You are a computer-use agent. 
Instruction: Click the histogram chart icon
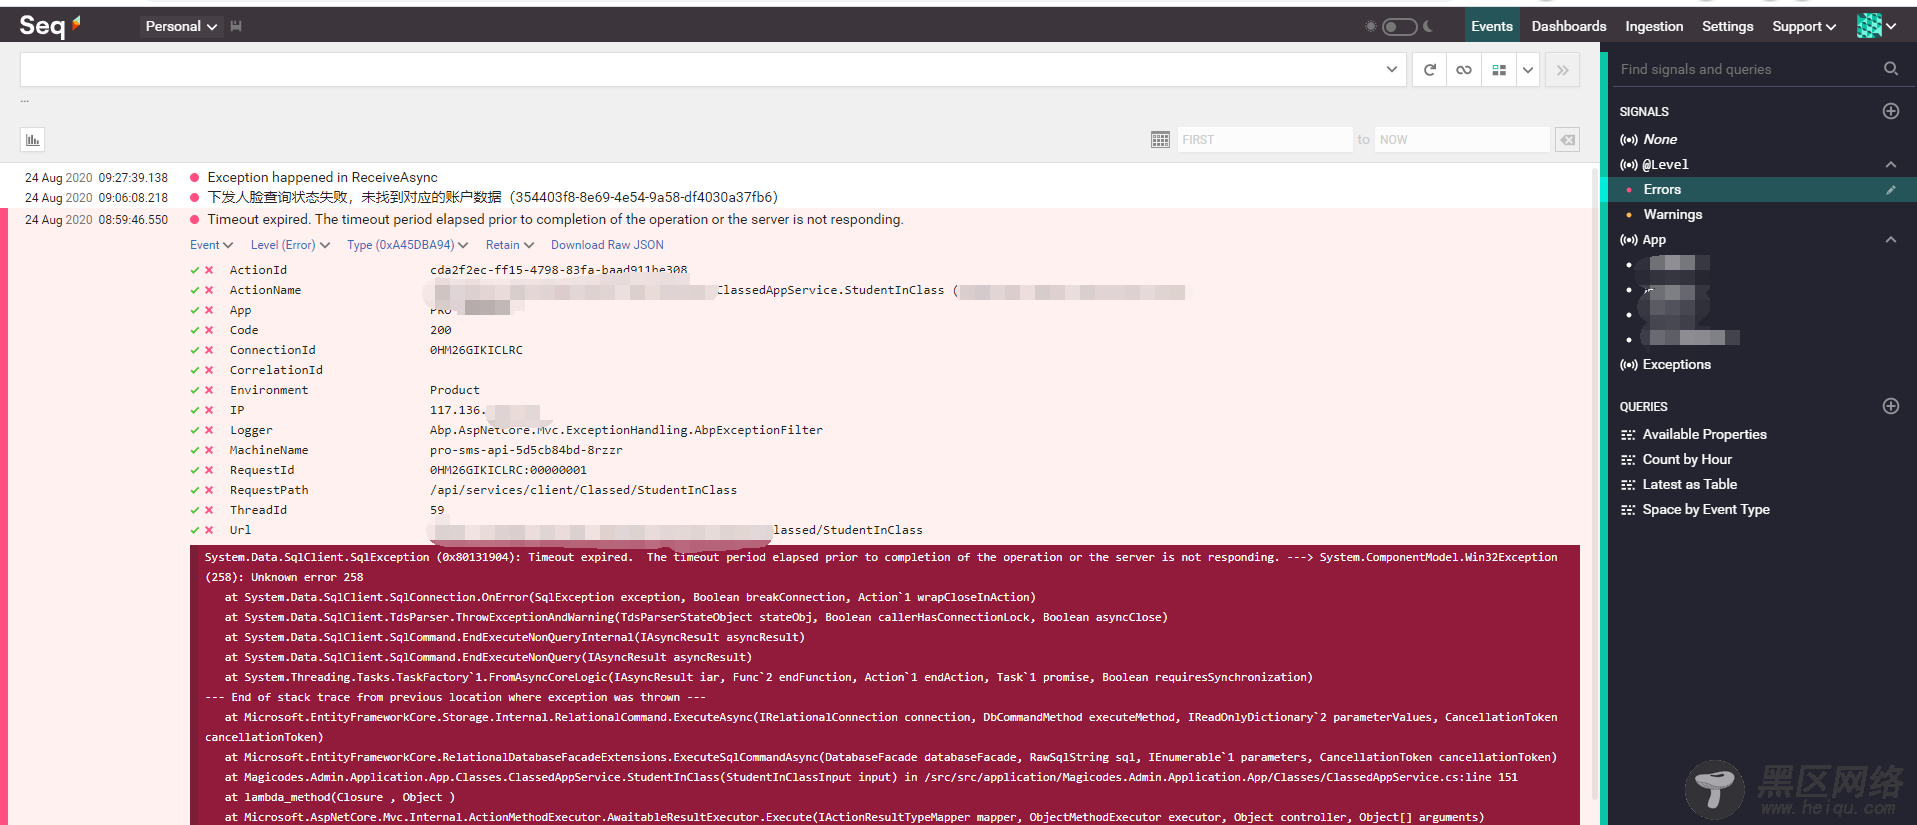tap(33, 140)
